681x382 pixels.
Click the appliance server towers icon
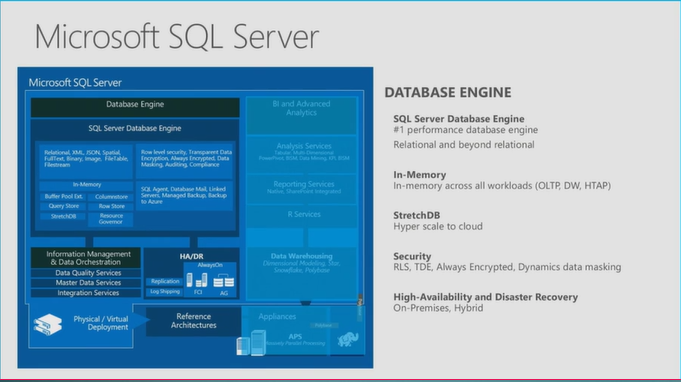coord(251,343)
